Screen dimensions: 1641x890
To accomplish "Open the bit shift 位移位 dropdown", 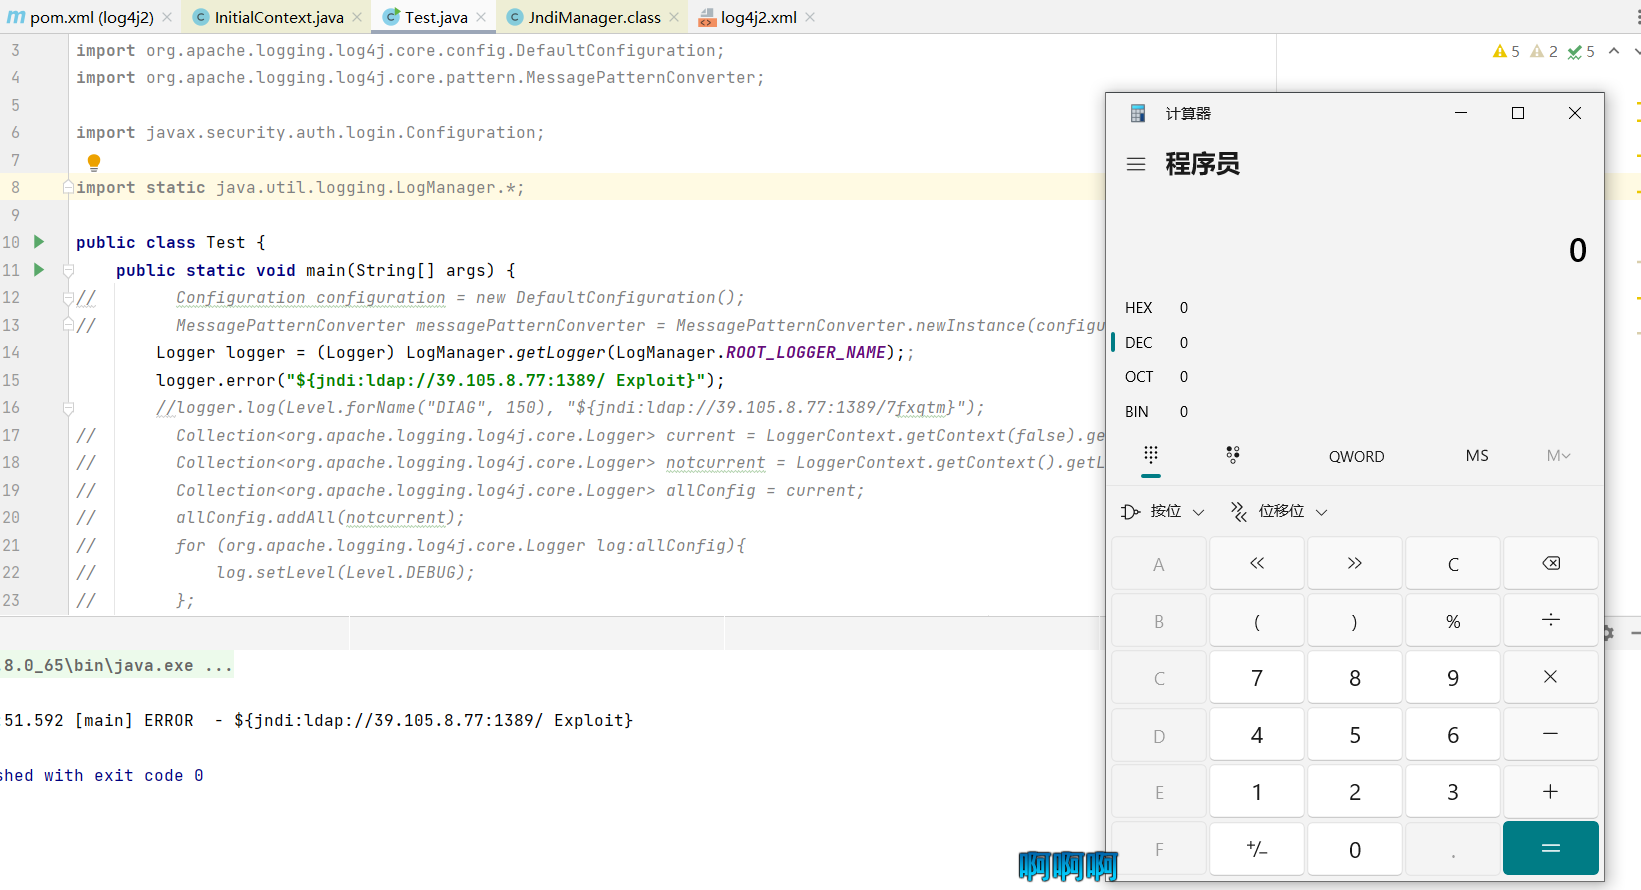I will [1279, 511].
